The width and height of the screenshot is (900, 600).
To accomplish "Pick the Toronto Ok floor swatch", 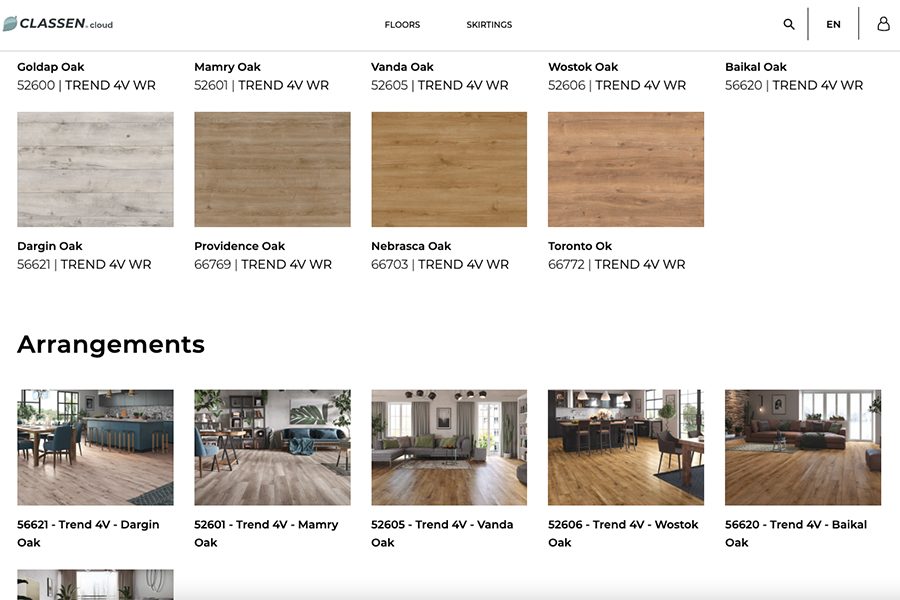I will pyautogui.click(x=626, y=169).
